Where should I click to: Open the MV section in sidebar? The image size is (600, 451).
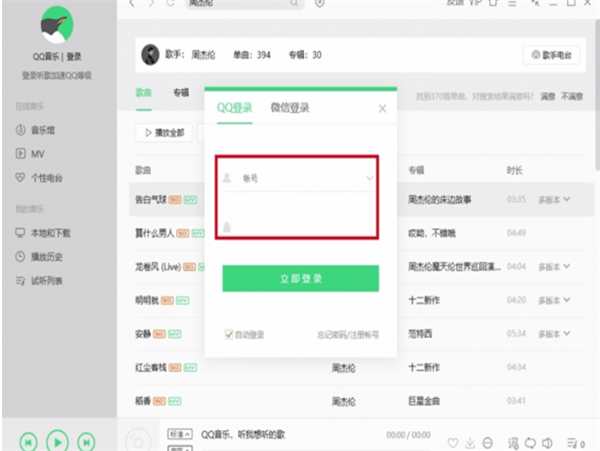pyautogui.click(x=30, y=154)
